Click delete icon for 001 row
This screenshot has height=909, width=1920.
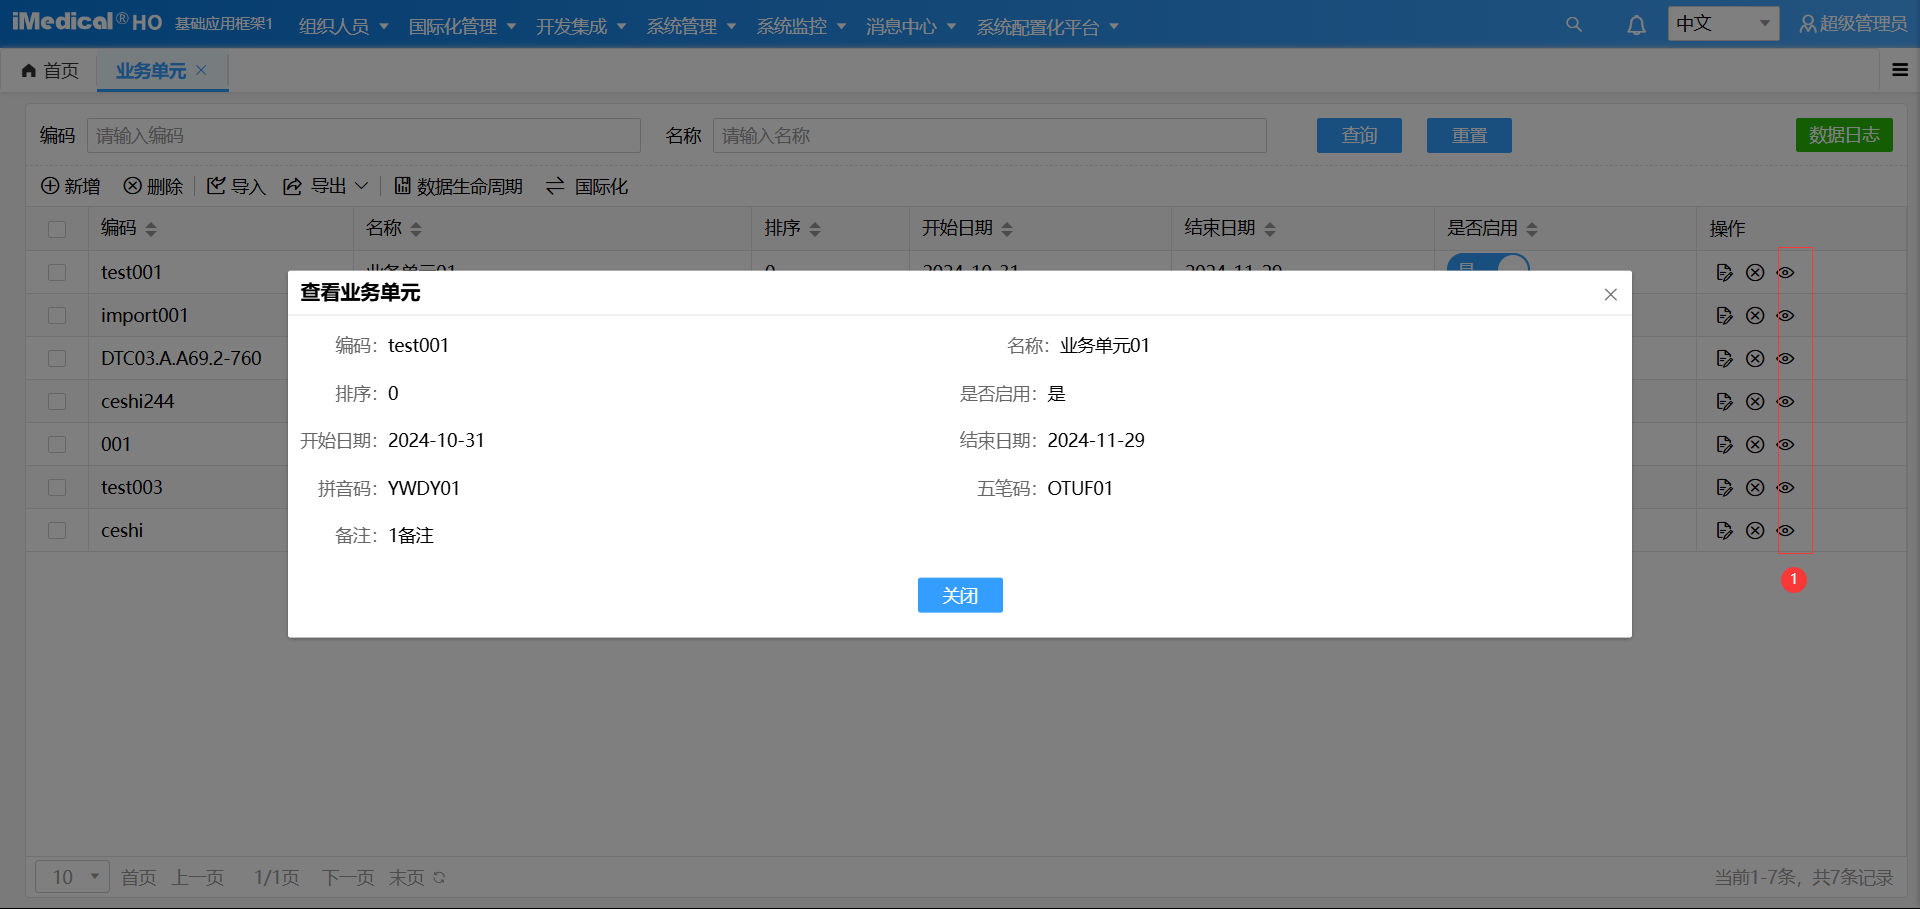pos(1755,444)
